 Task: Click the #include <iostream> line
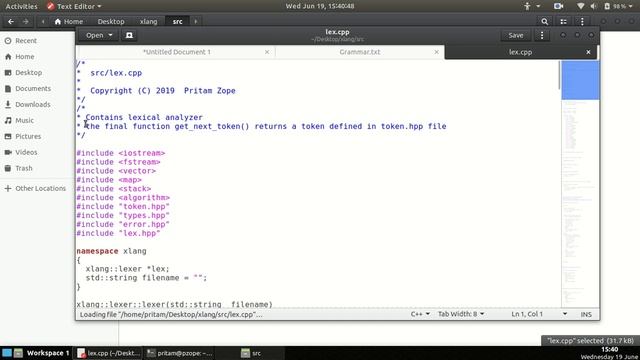pos(120,153)
